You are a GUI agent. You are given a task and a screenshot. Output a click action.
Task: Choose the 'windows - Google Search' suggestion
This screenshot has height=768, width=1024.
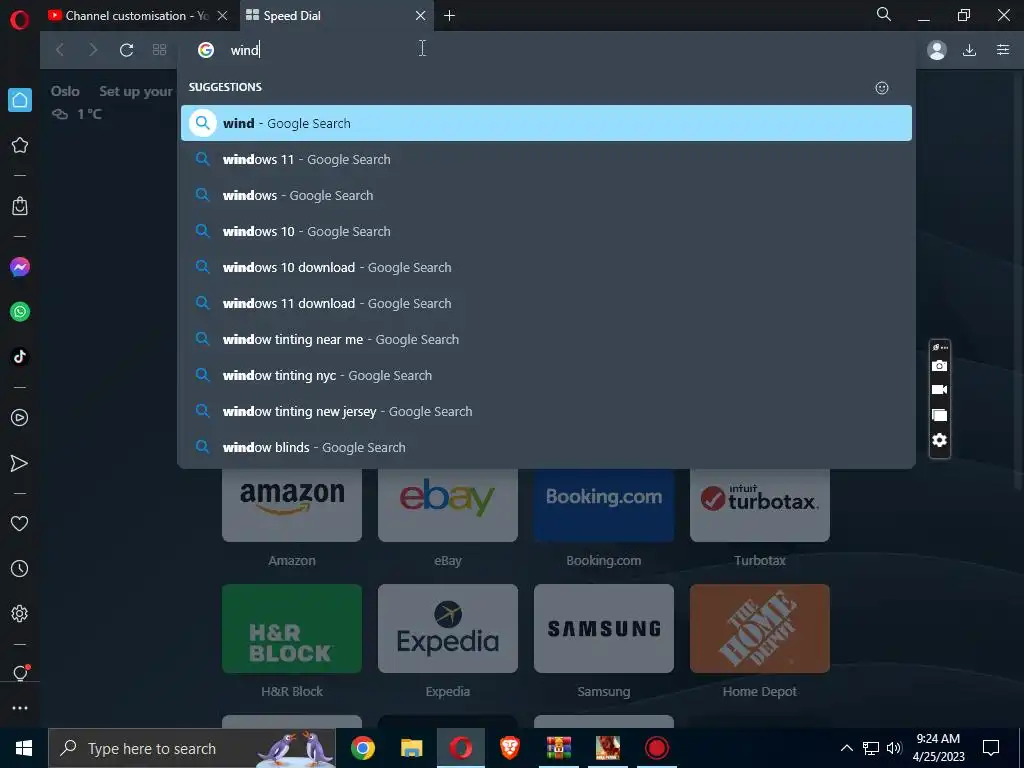tap(546, 195)
